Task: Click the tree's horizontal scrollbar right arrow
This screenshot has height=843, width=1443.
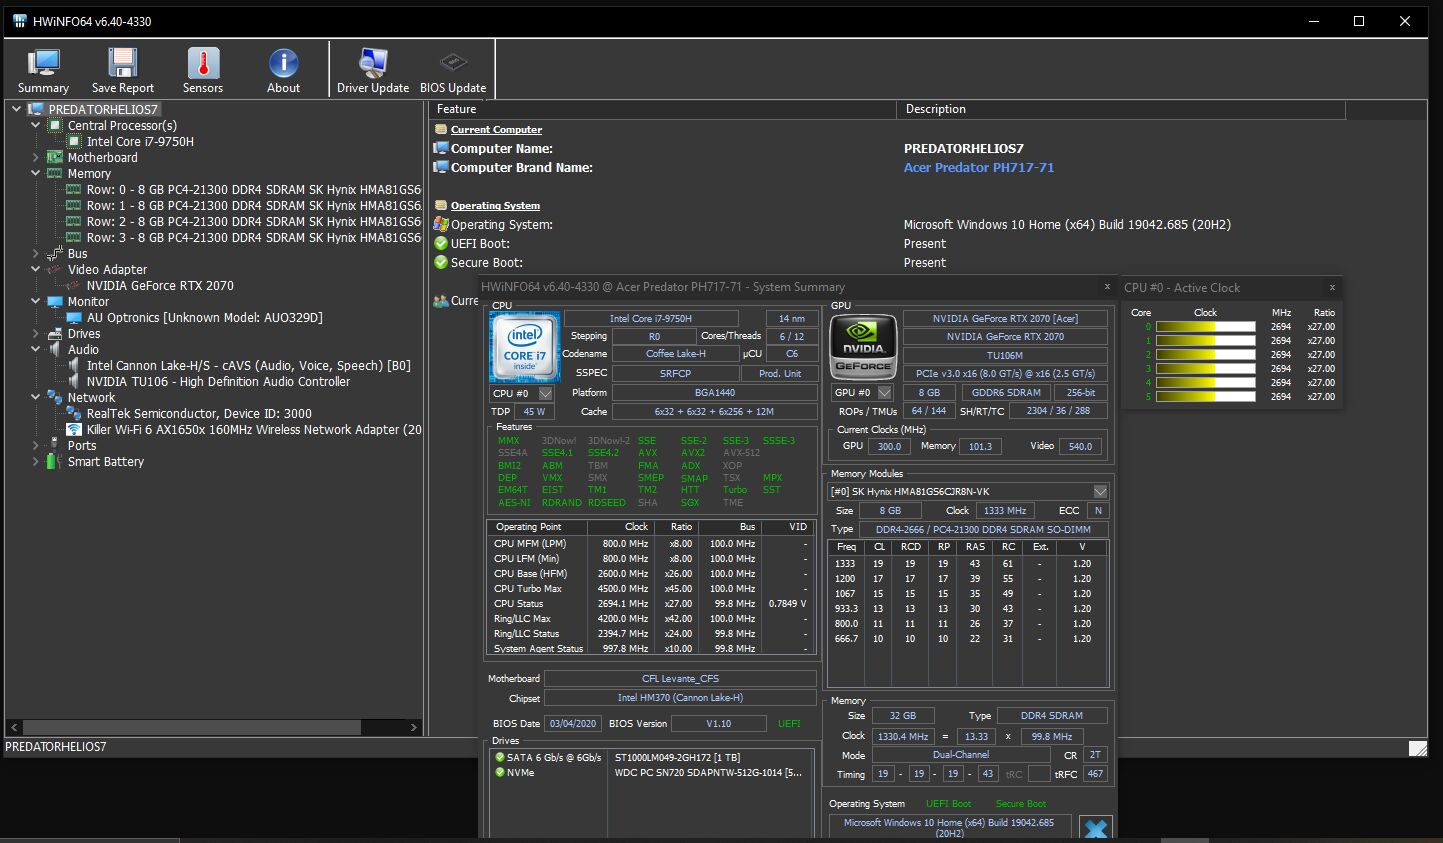Action: coord(414,727)
